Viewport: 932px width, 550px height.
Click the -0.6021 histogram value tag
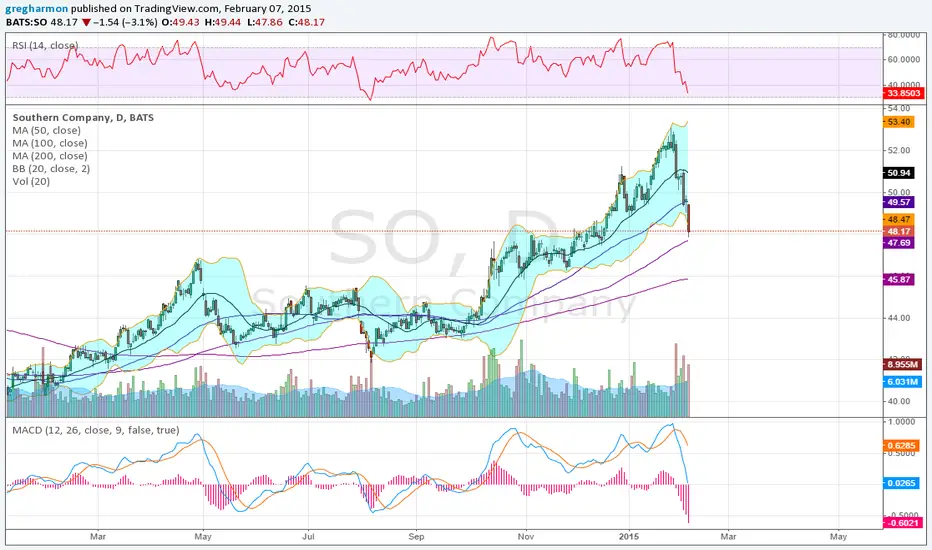(903, 523)
